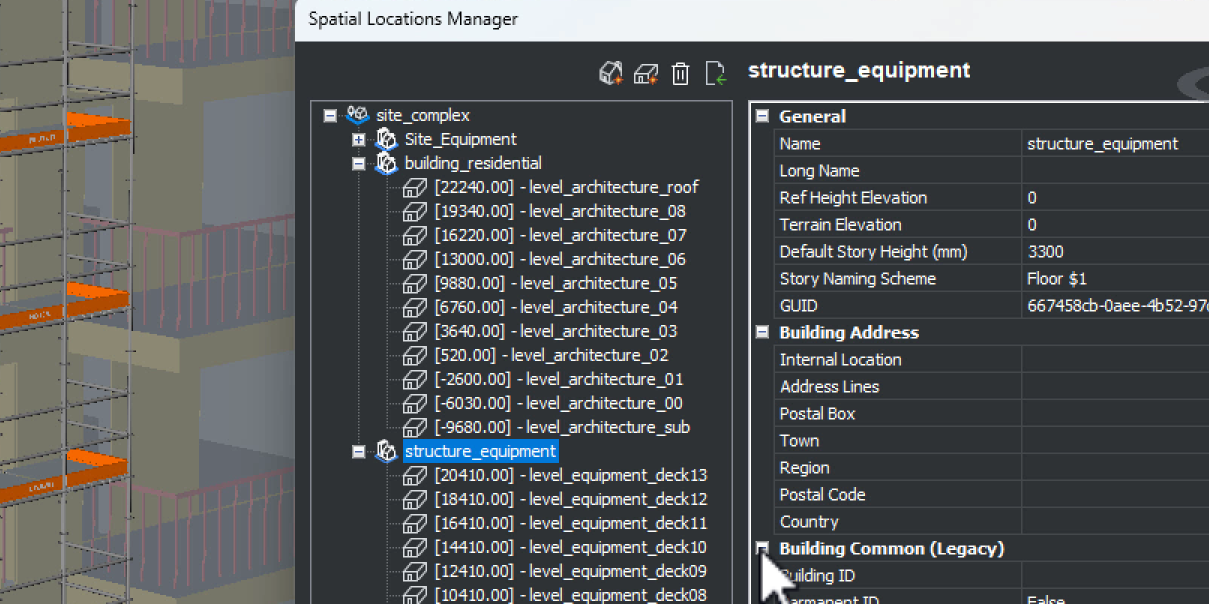Collapse the Building Address section
1209x604 pixels.
(x=762, y=332)
